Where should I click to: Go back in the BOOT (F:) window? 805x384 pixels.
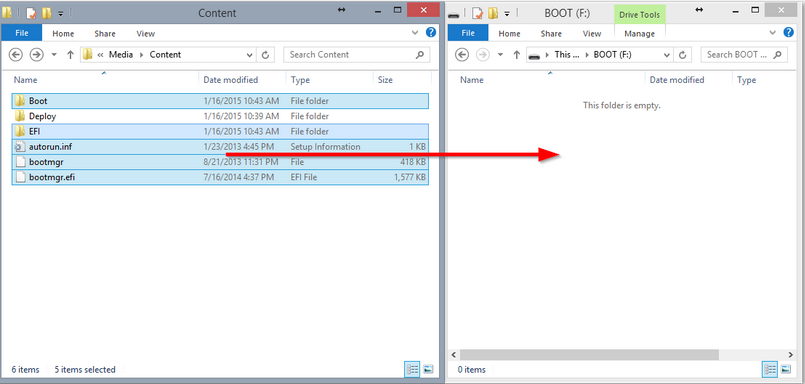point(462,54)
